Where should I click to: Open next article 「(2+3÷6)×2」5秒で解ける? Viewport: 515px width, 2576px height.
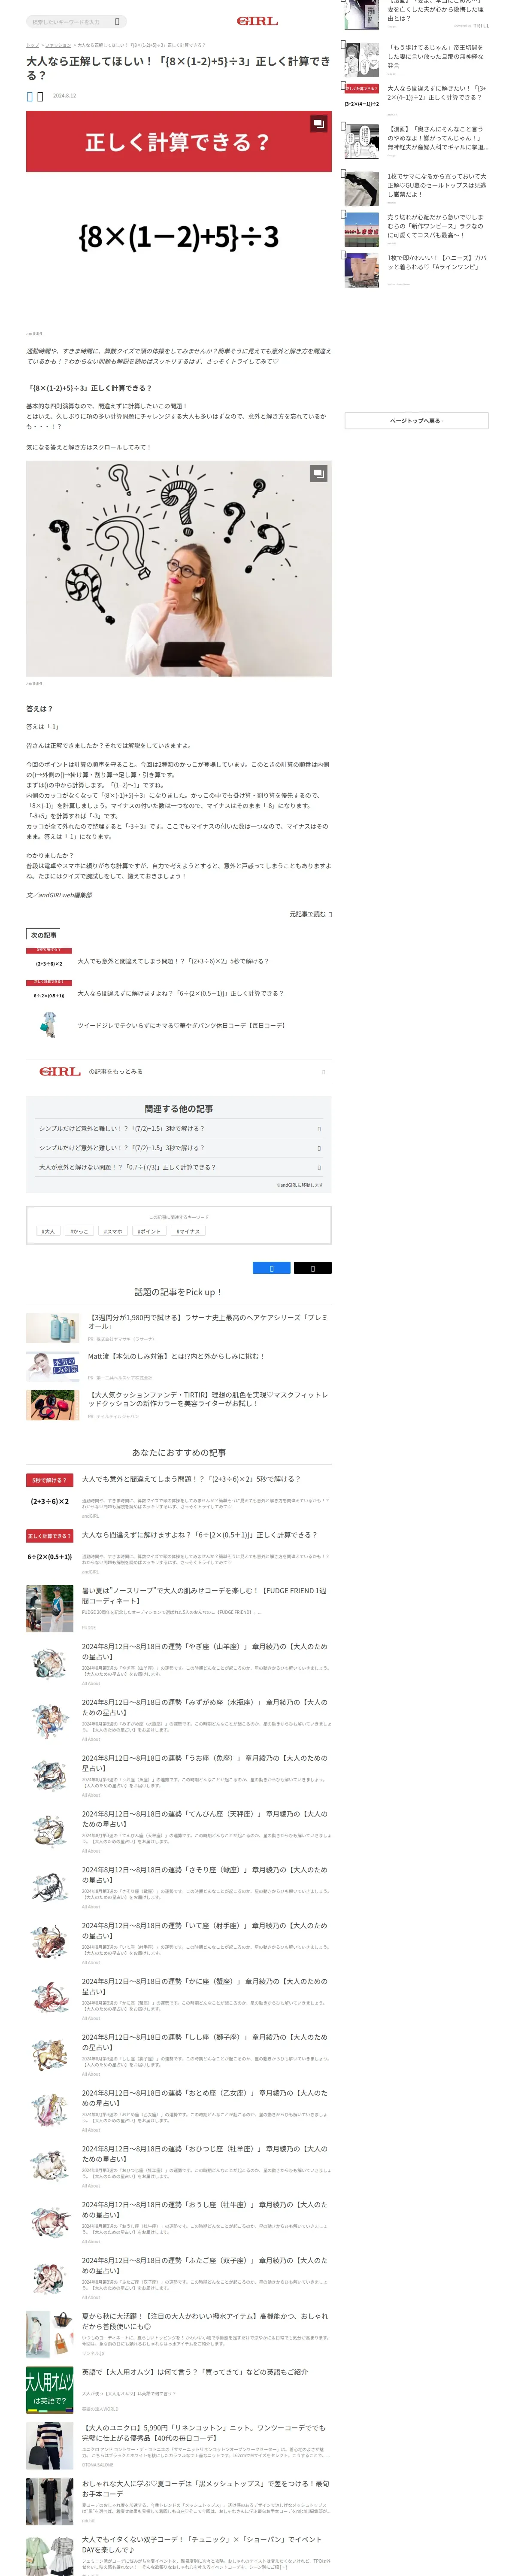(173, 961)
